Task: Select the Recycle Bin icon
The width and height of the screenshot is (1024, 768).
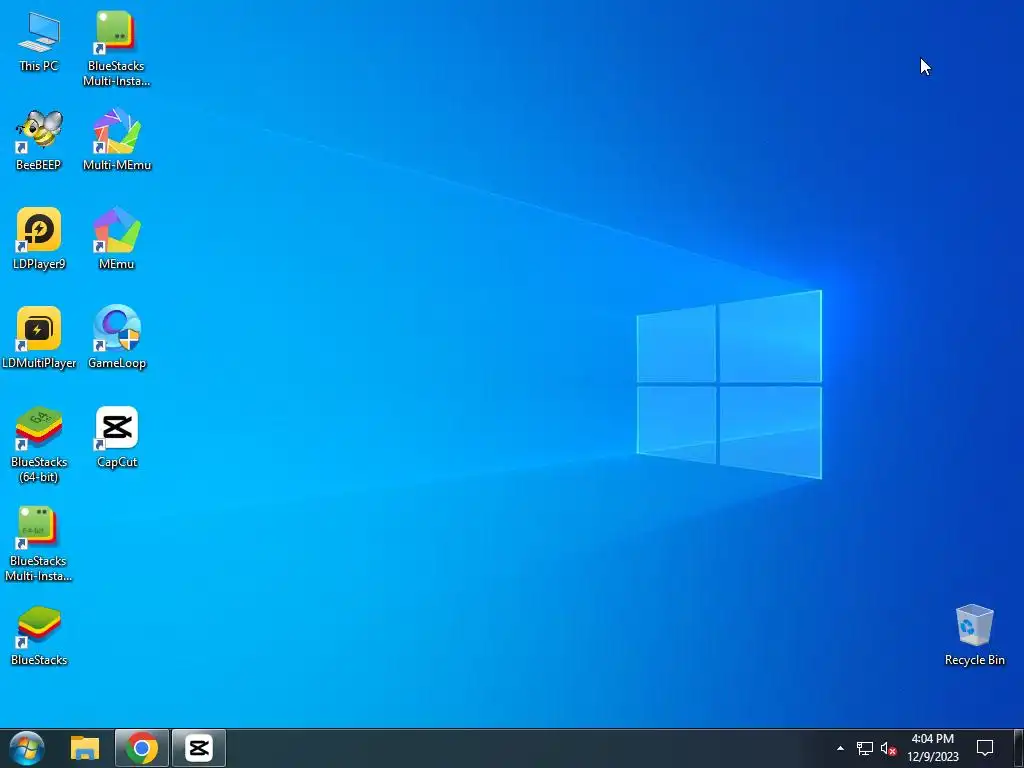Action: pyautogui.click(x=974, y=635)
